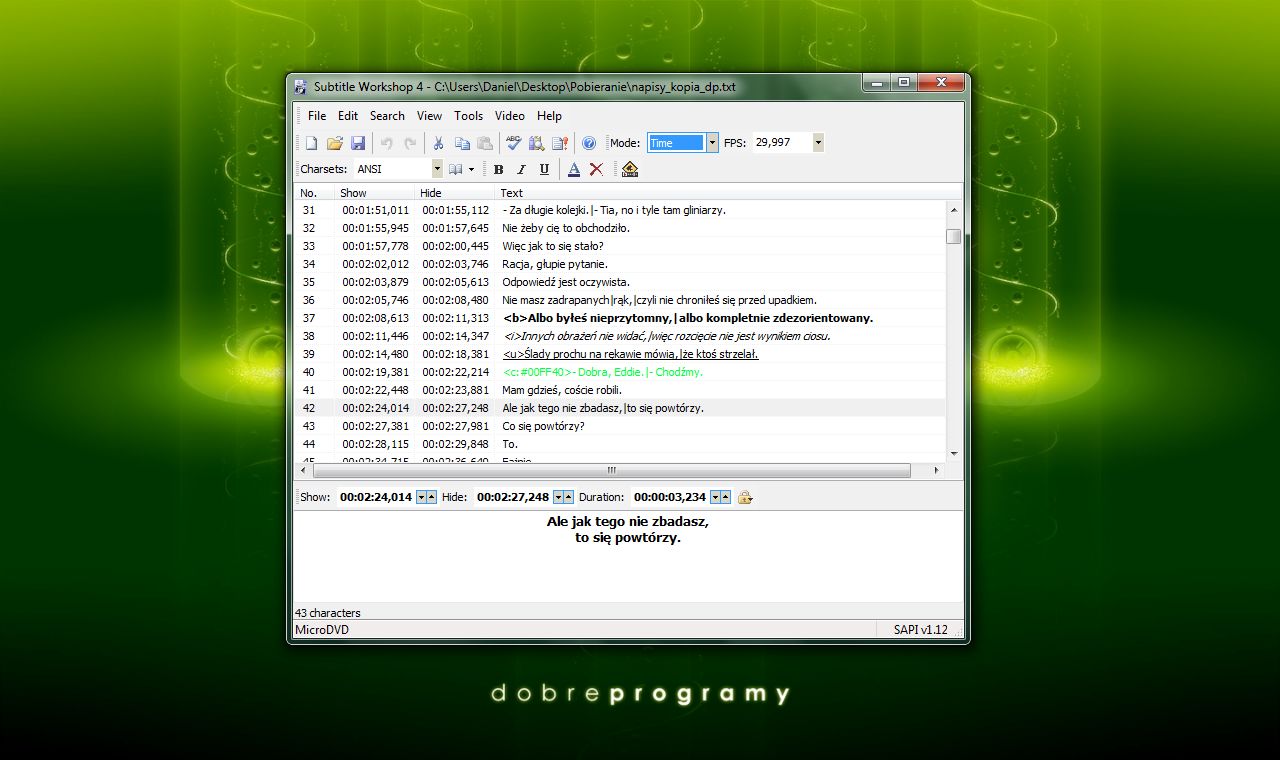This screenshot has width=1280, height=760.
Task: Decrease the Show time with down arrow
Action: [421, 497]
